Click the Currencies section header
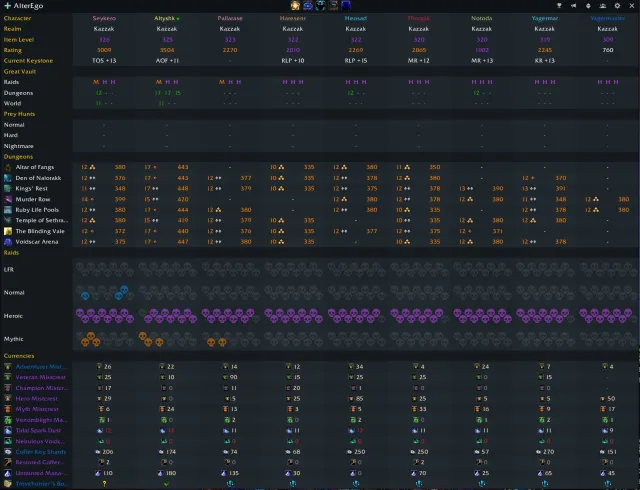Screen dimensions: 640x490 pyautogui.click(x=19, y=356)
